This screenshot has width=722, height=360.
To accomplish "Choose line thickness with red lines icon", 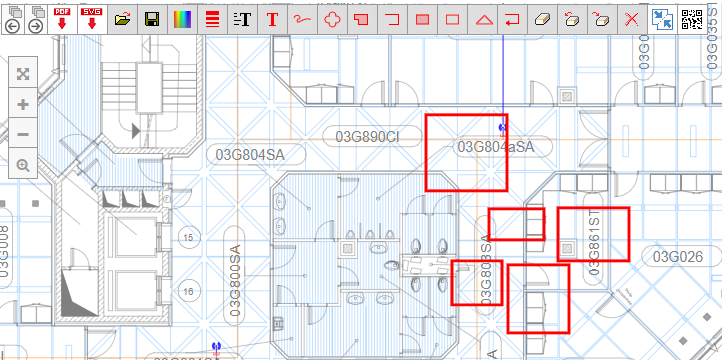I will coord(212,19).
